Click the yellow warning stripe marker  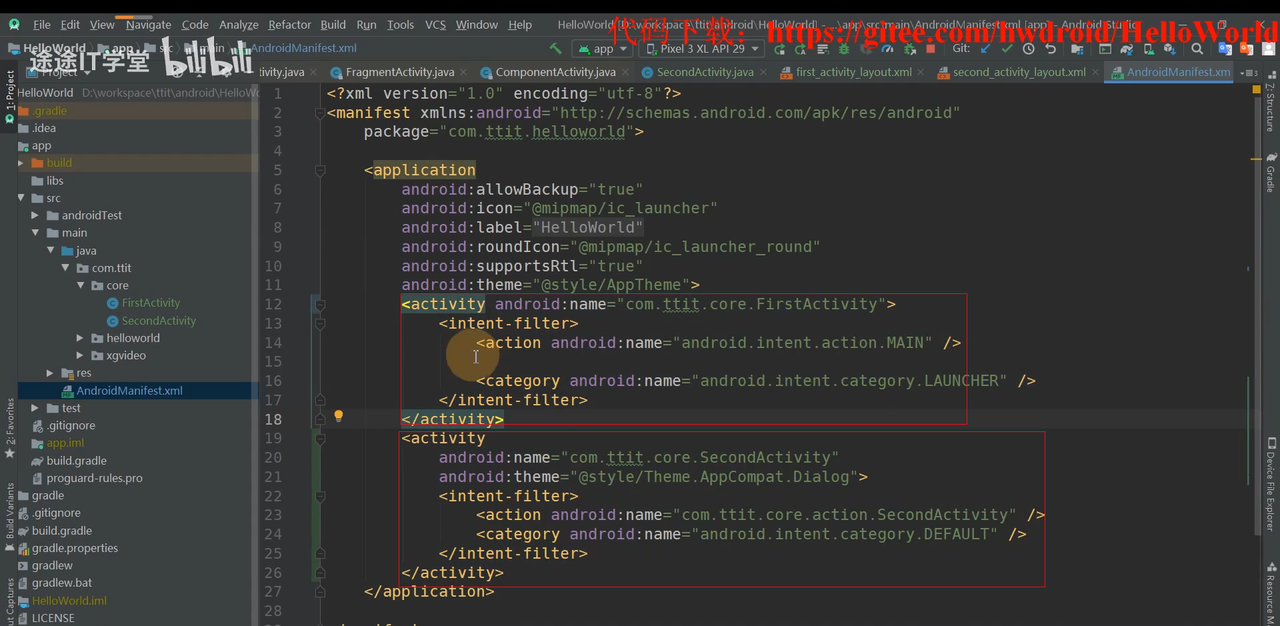pyautogui.click(x=1256, y=157)
